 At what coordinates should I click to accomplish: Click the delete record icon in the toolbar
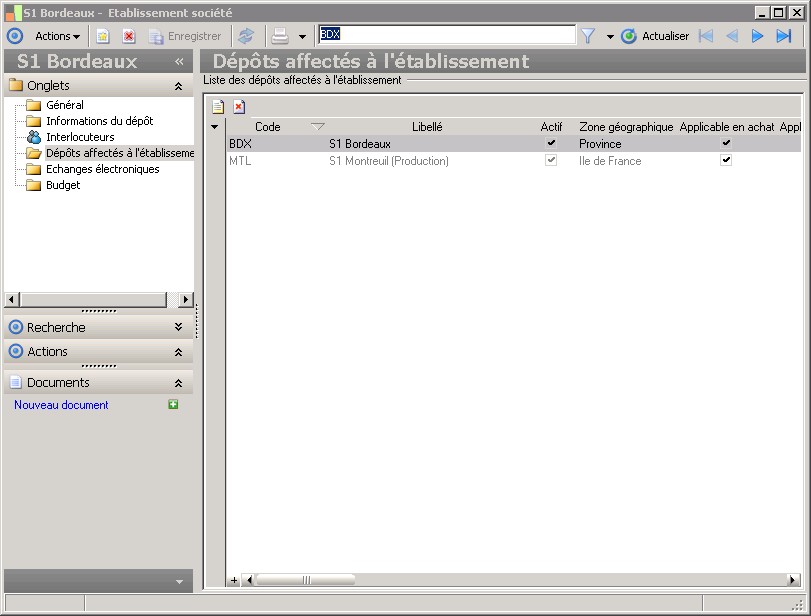click(129, 36)
